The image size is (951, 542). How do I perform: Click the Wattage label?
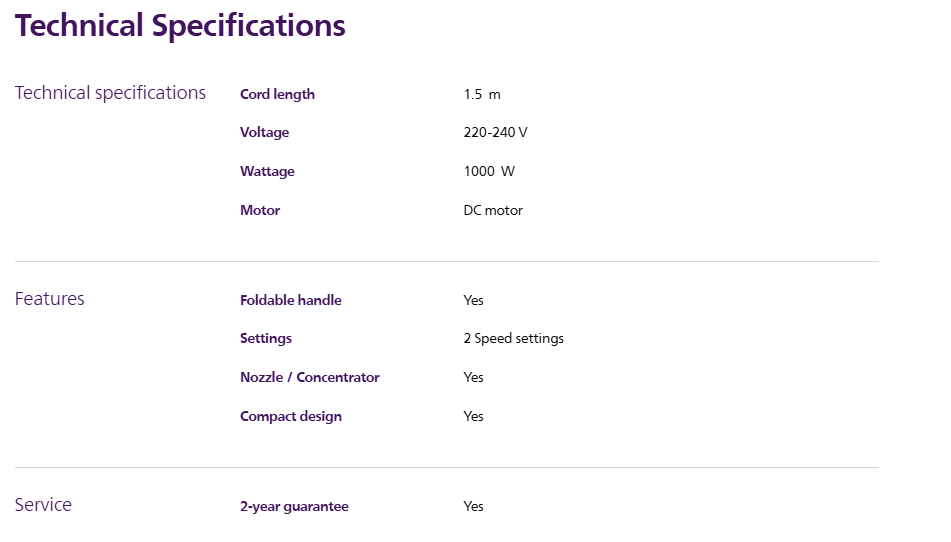tap(267, 172)
